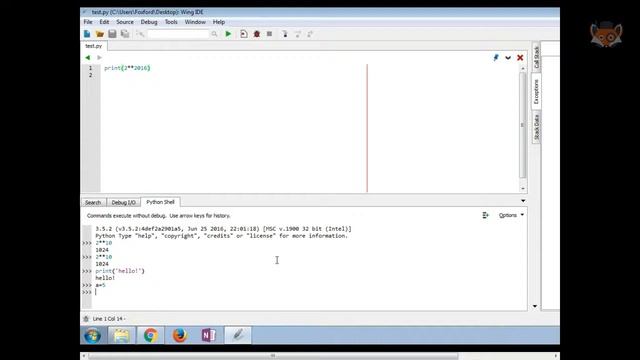Click the editor scrollbar down arrow
The width and height of the screenshot is (640, 360).
pyautogui.click(x=523, y=189)
